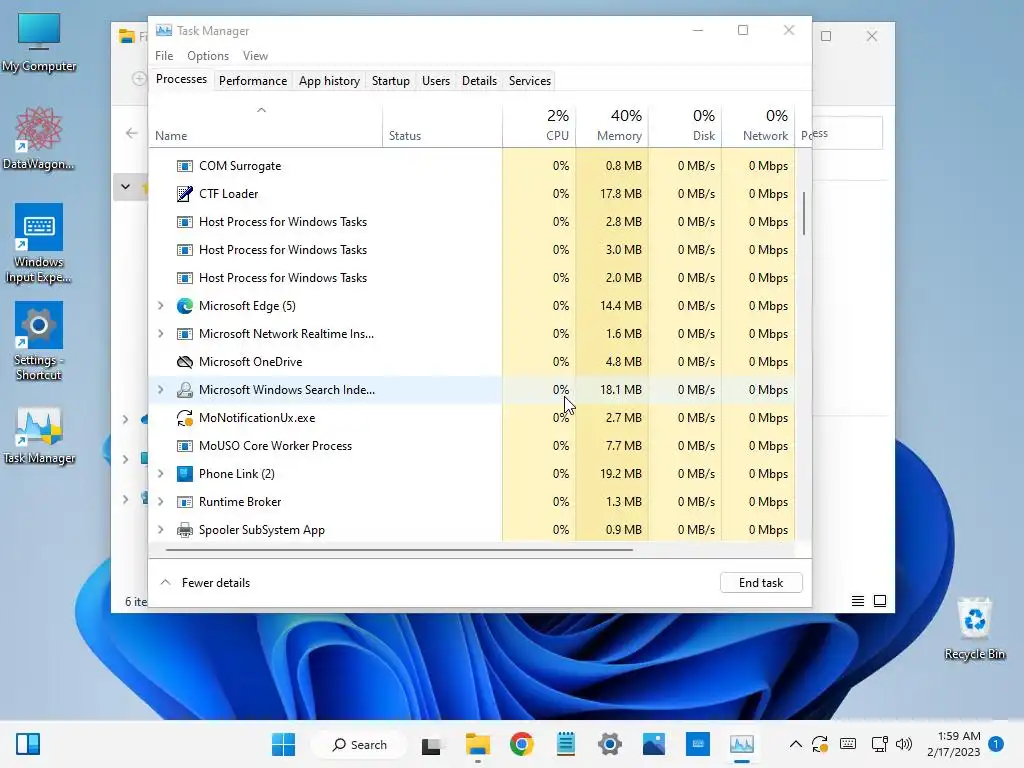Expand the Spooler SubSystem App process
The image size is (1024, 768).
click(x=161, y=530)
